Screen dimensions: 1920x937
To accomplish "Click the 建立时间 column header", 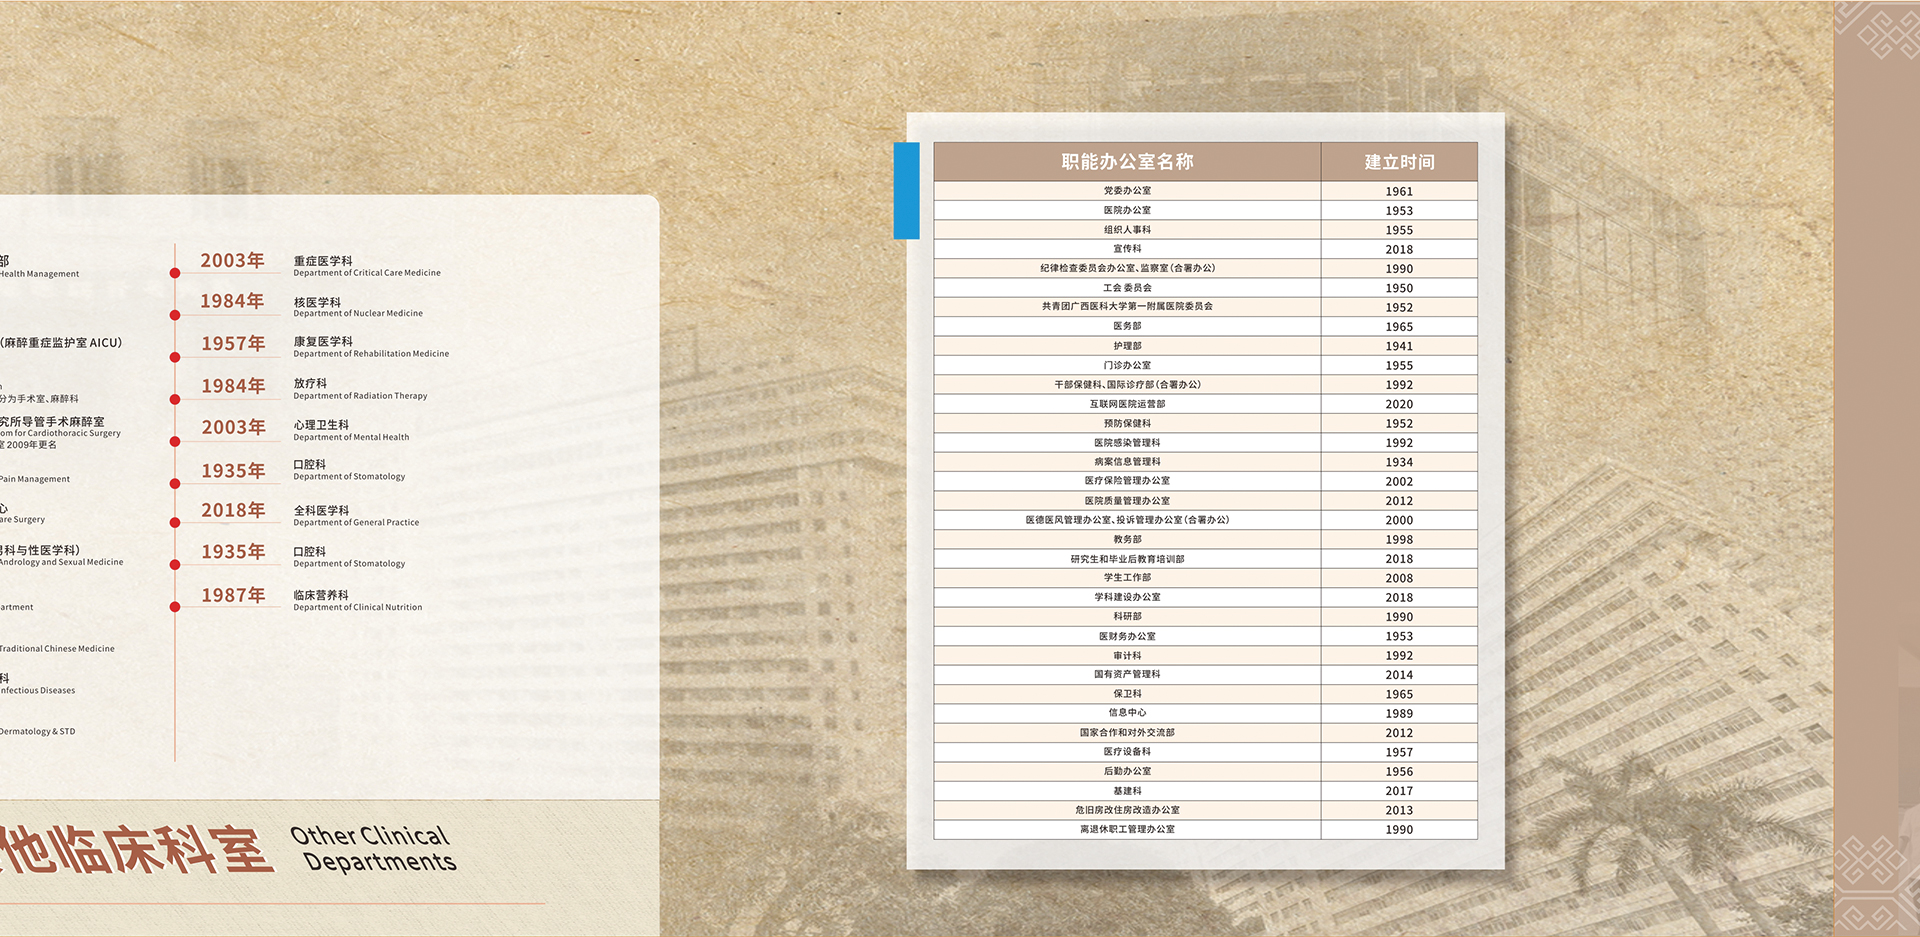I will [x=1399, y=162].
